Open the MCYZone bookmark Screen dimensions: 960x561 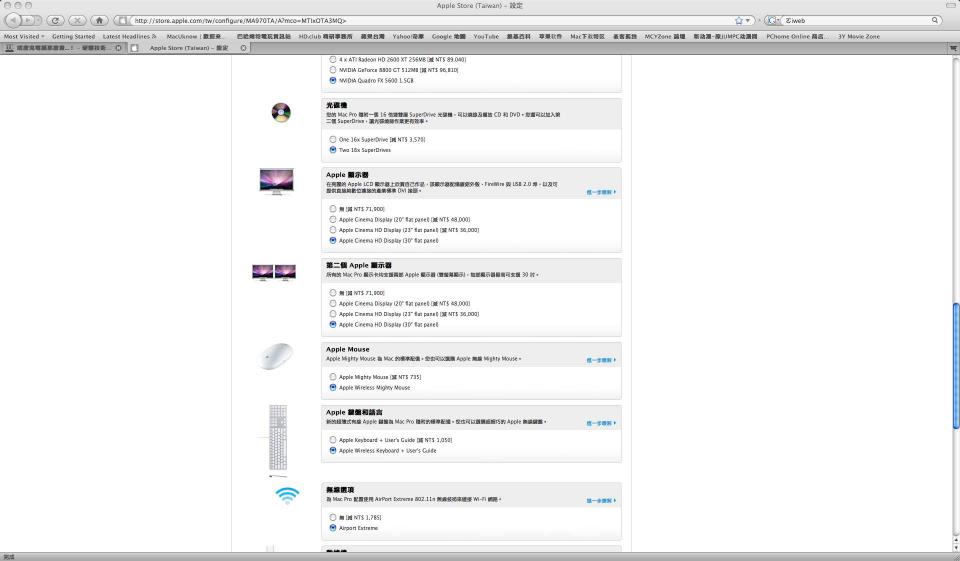click(x=664, y=36)
